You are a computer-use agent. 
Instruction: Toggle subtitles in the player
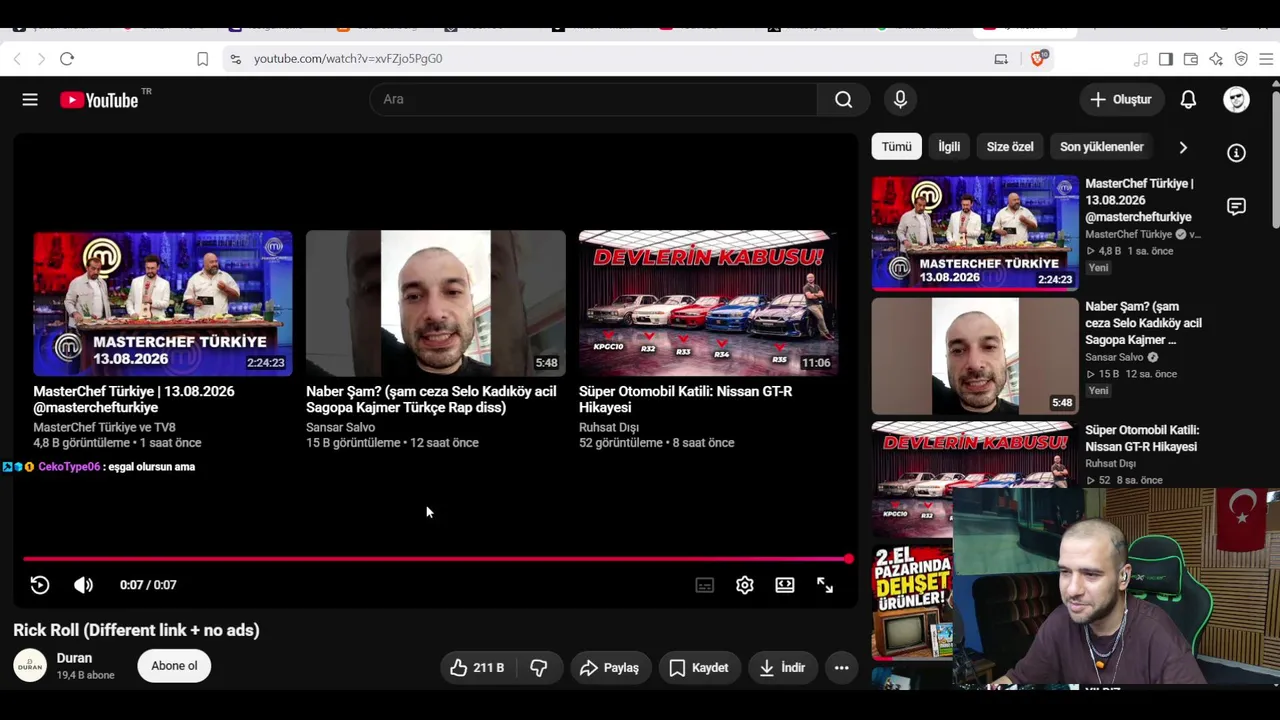pos(705,585)
